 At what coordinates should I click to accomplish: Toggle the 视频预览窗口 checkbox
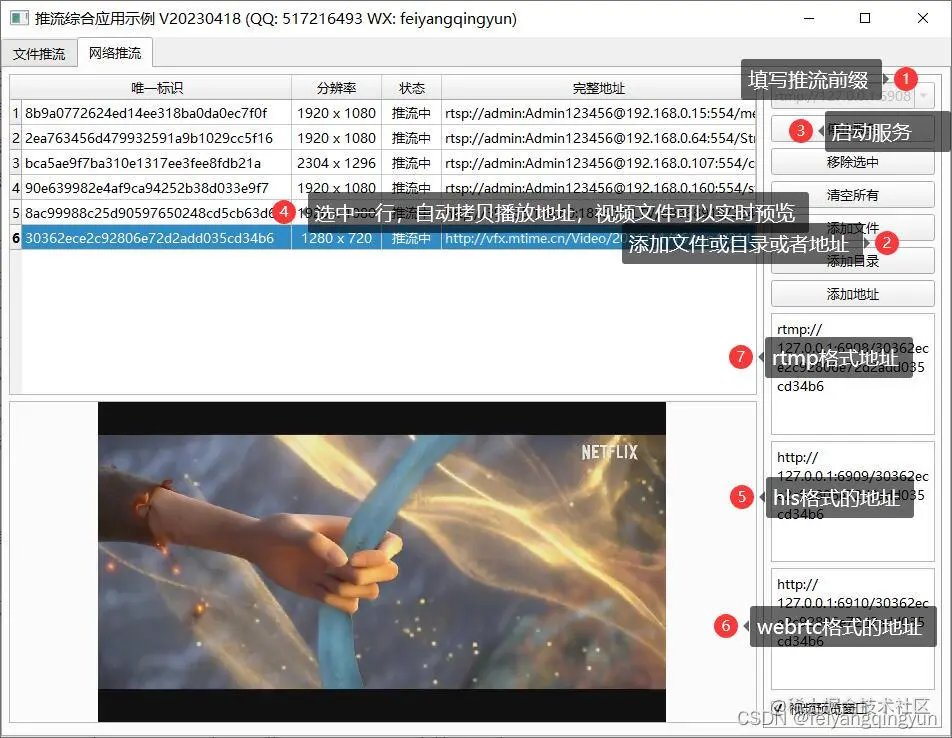(778, 707)
